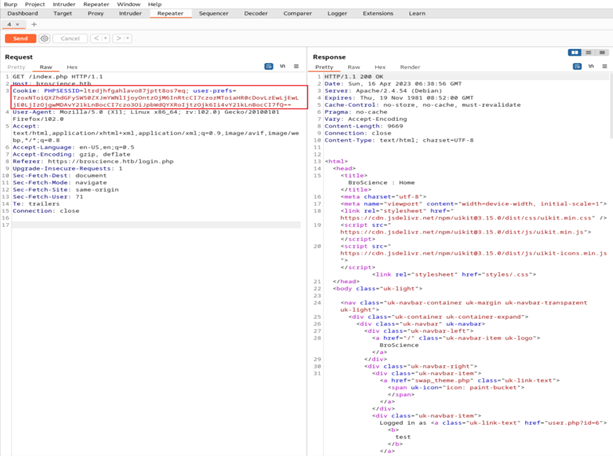The height and width of the screenshot is (456, 613).
Task: Switch to the Sequencer tab
Action: (x=213, y=13)
